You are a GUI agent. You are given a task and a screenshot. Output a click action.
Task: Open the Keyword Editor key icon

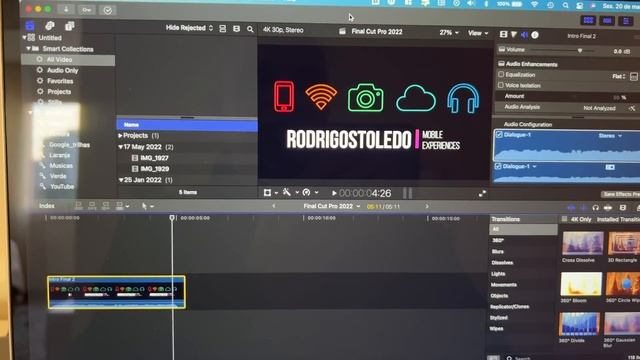(x=87, y=9)
